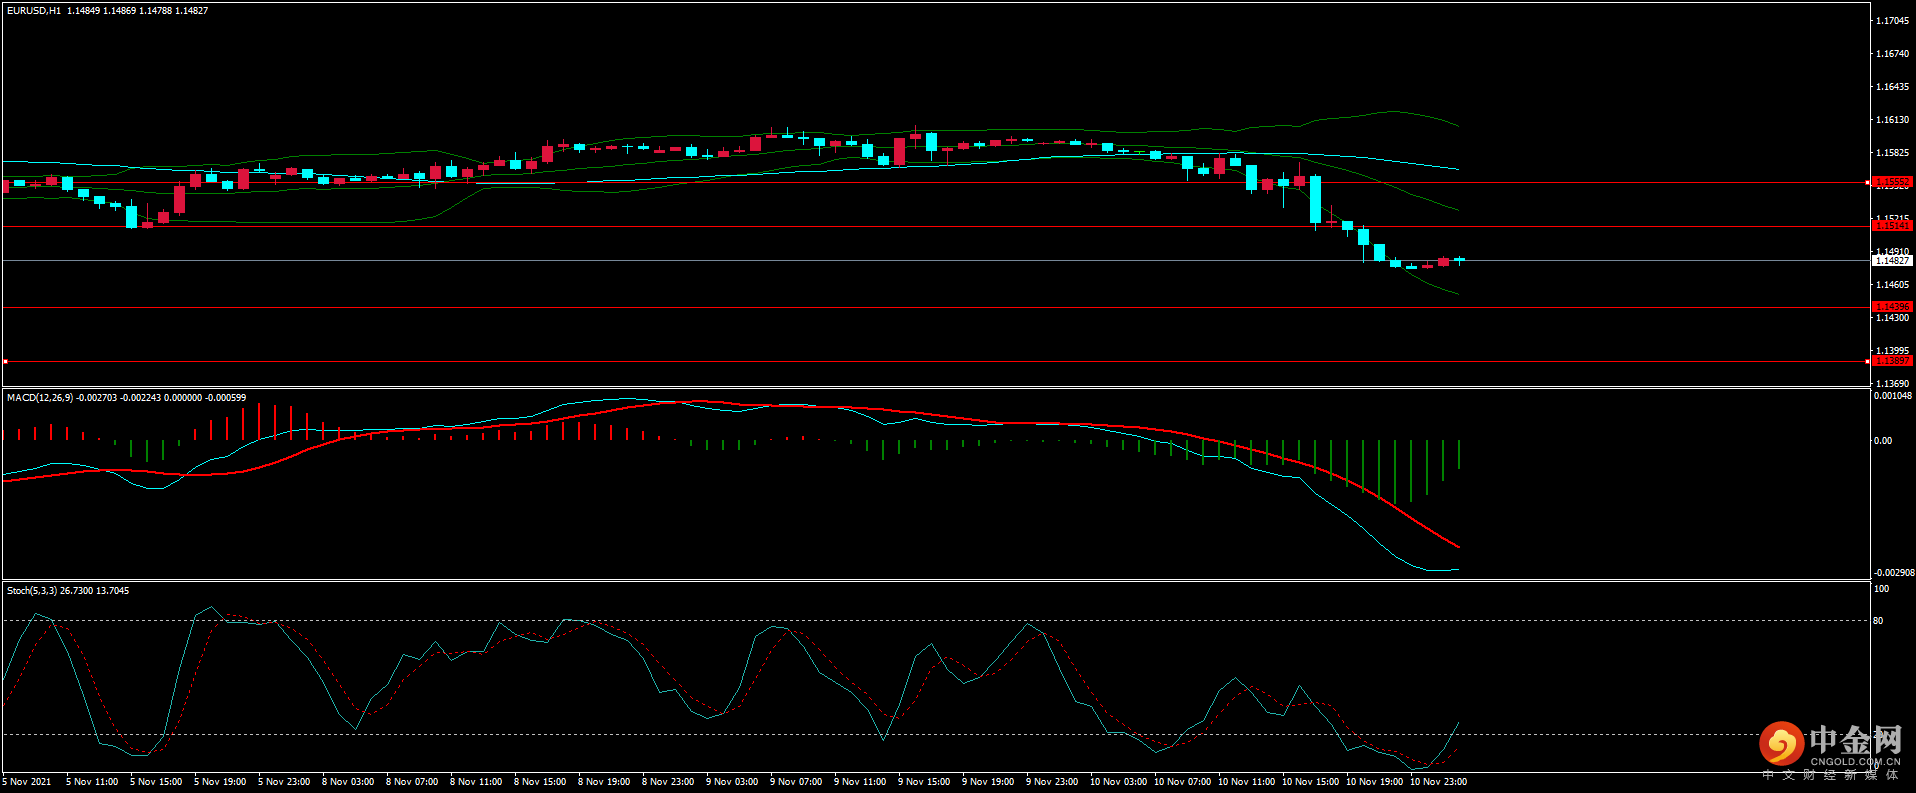The height and width of the screenshot is (793, 1916).
Task: Select the red 1.14396 price tag
Action: (x=1892, y=307)
